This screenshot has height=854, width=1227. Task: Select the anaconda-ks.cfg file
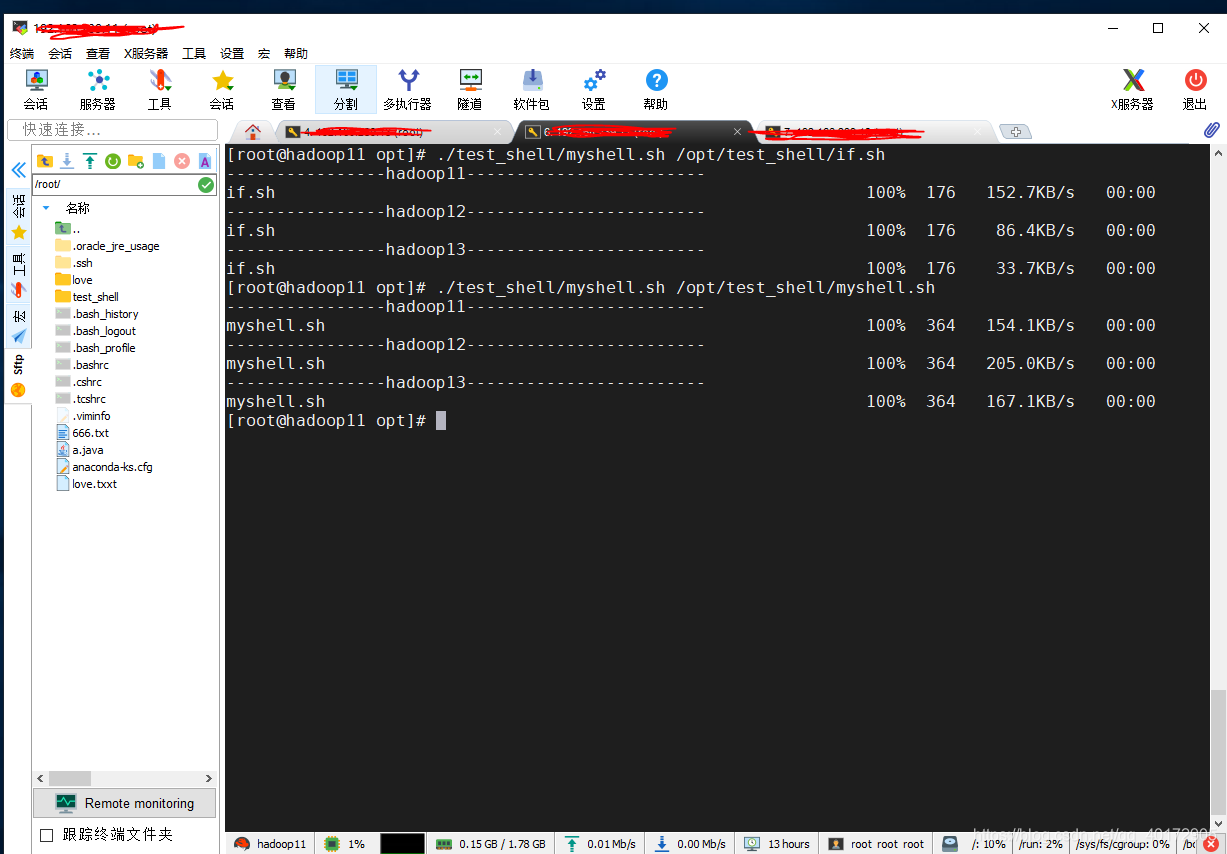(x=104, y=467)
